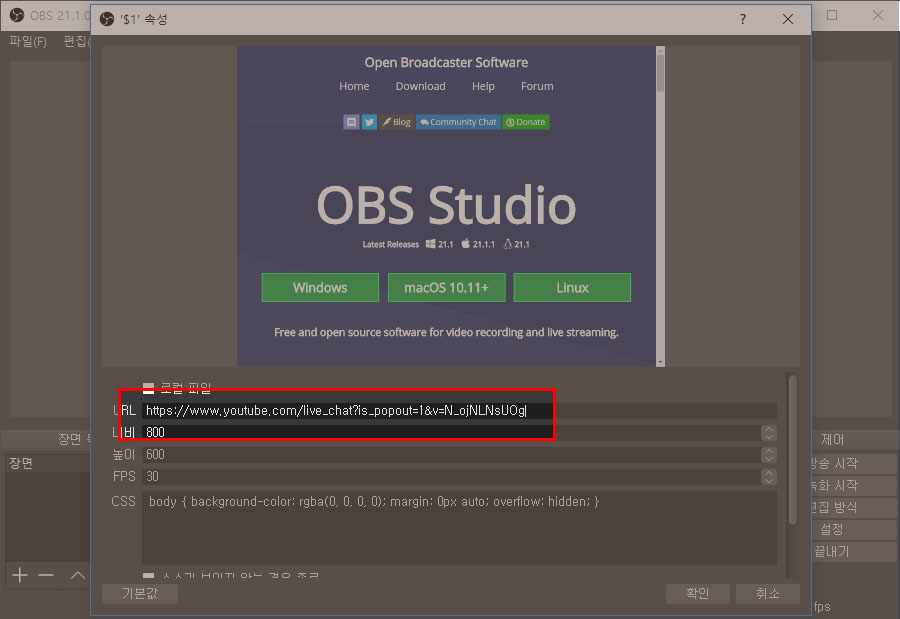Click the Windows logo beside release 21.1
Screen dimensions: 900x619
tap(430, 244)
